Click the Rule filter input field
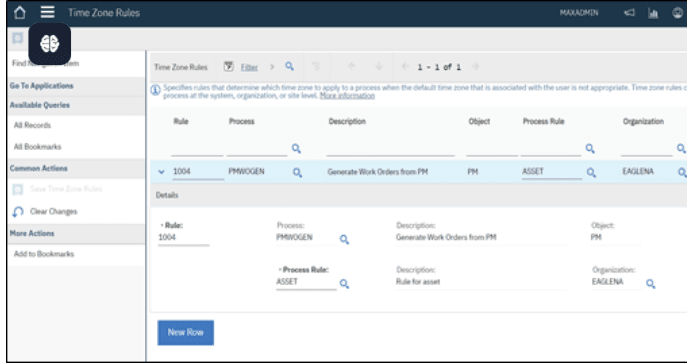Image resolution: width=687 pixels, height=363 pixels. pyautogui.click(x=197, y=149)
